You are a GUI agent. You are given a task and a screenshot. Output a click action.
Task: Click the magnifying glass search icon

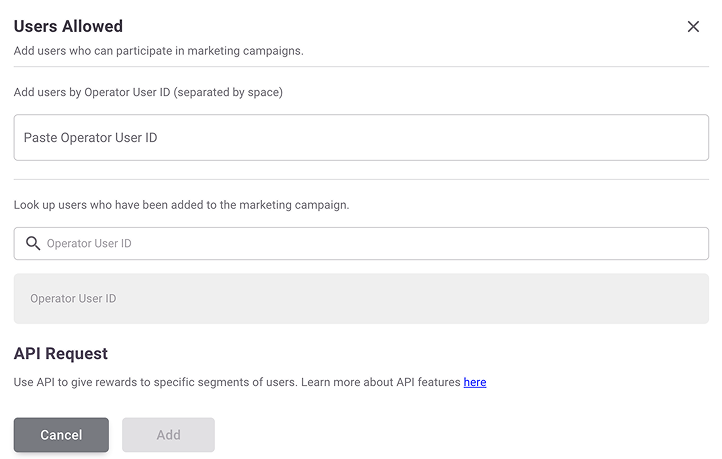pyautogui.click(x=33, y=243)
